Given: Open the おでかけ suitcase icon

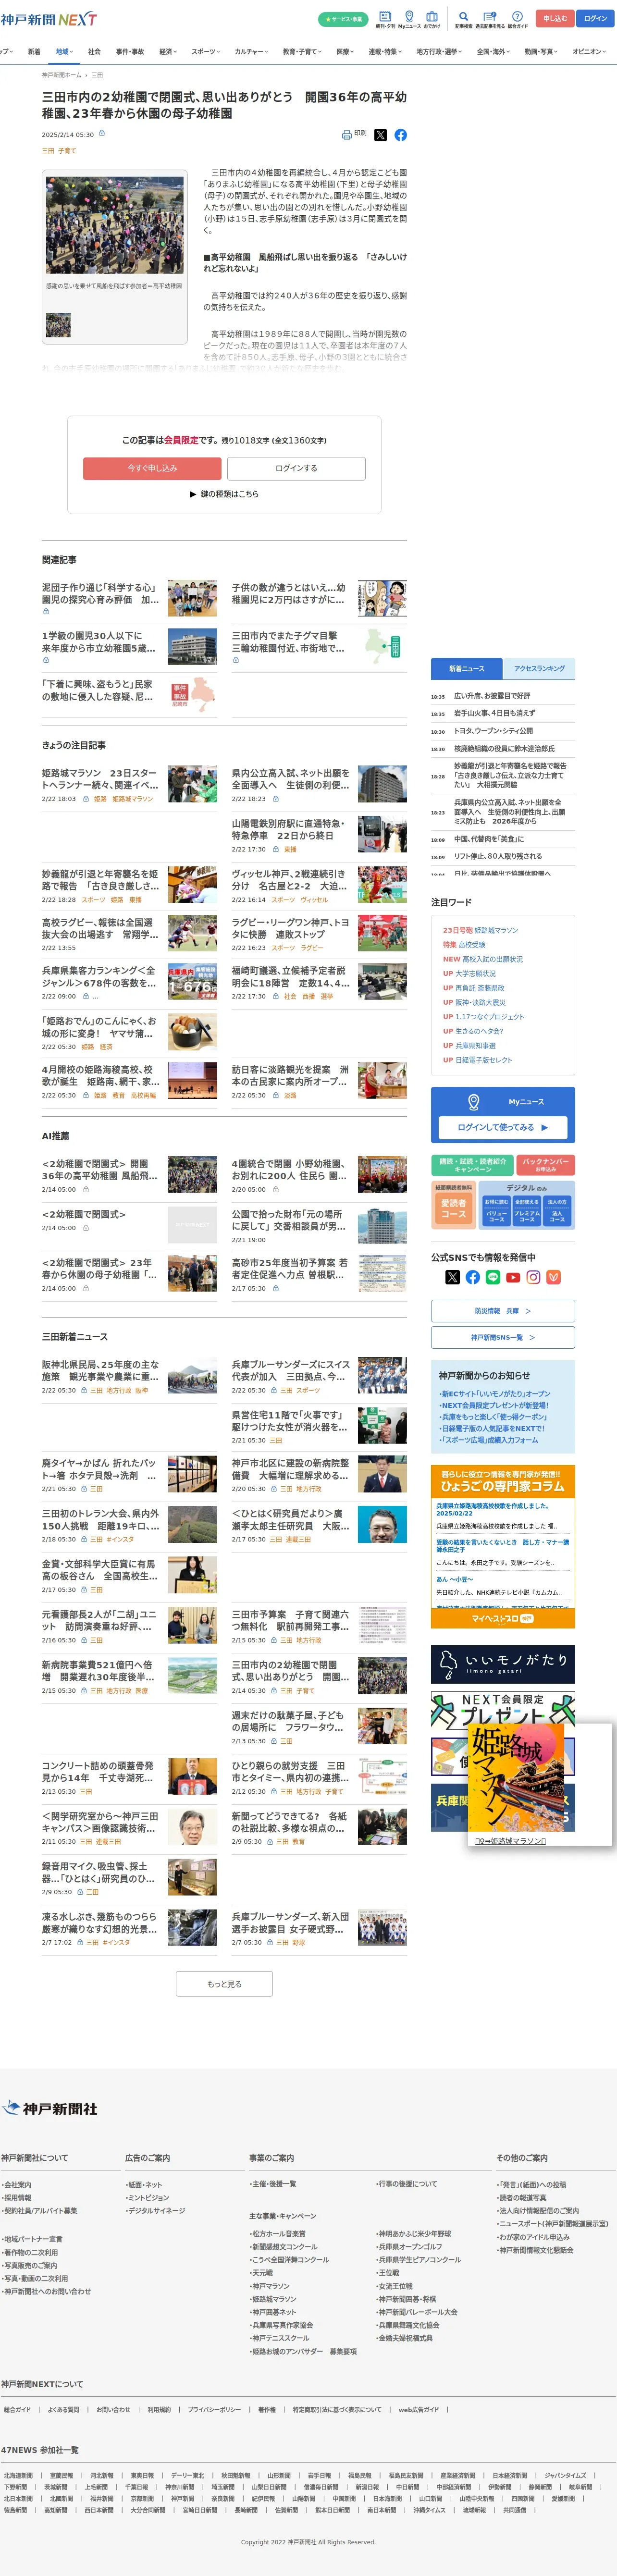Looking at the screenshot, I should point(432,19).
